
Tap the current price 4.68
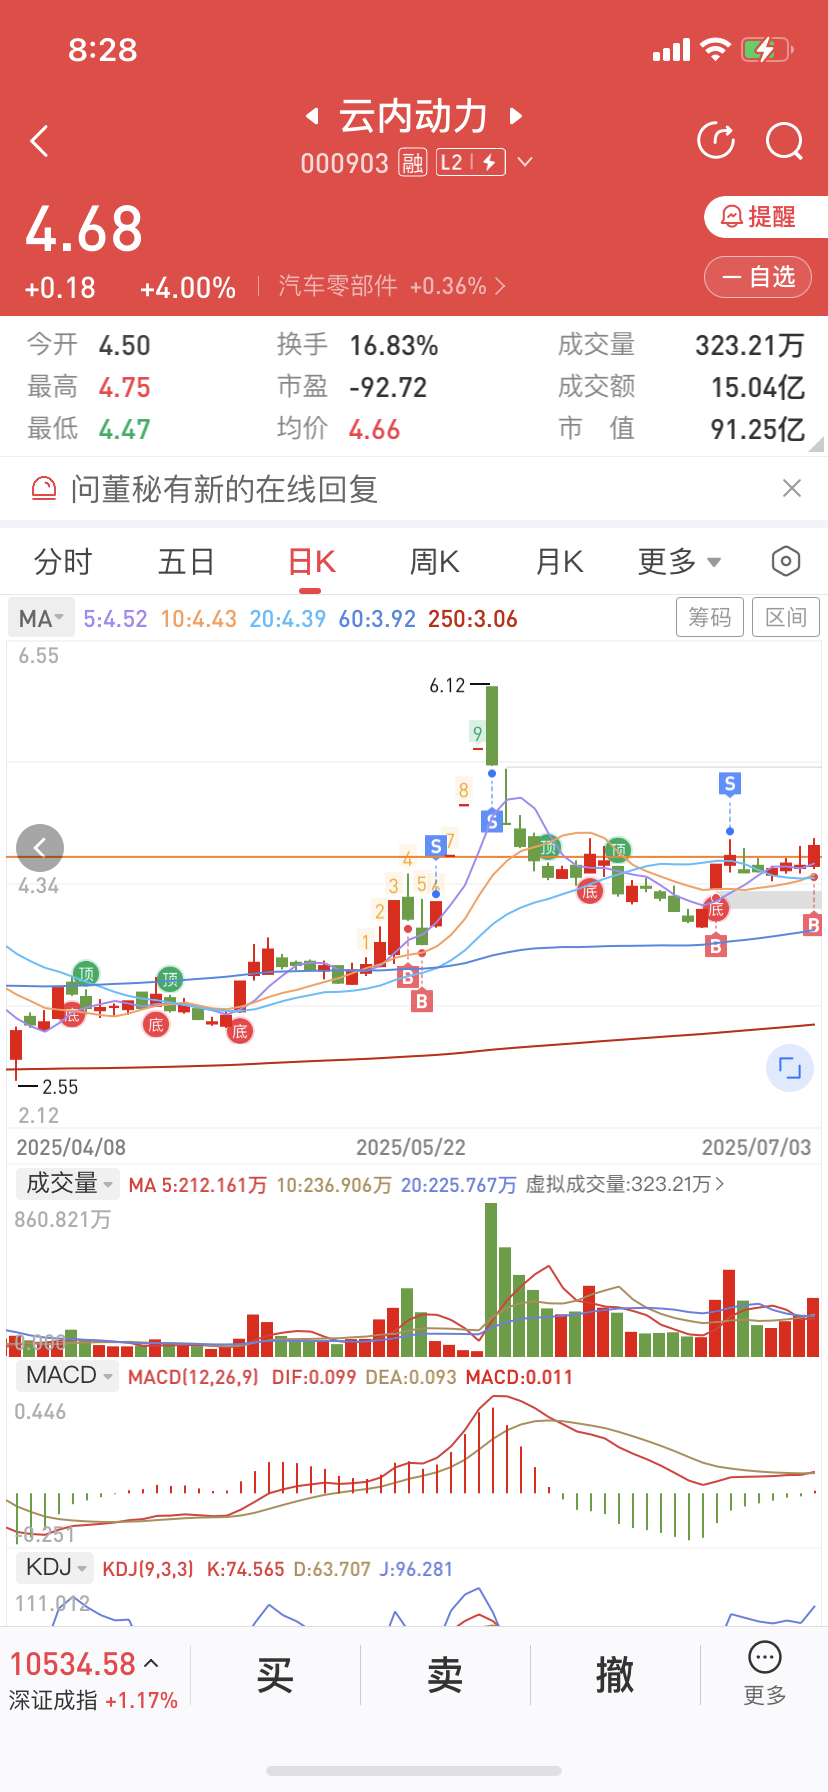84,229
